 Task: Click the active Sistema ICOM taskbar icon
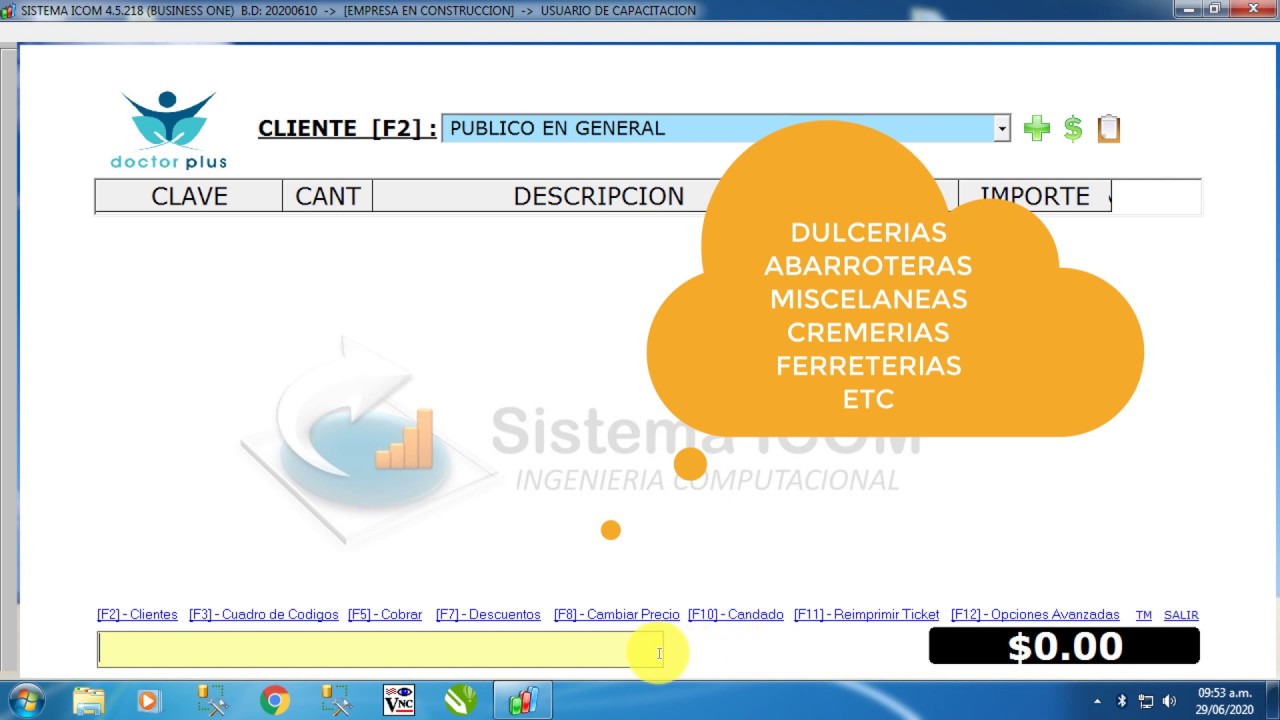click(523, 700)
